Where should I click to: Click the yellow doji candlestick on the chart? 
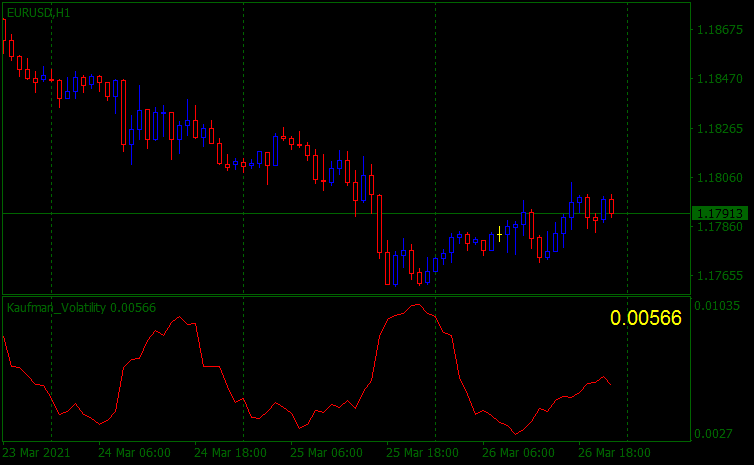(x=500, y=234)
